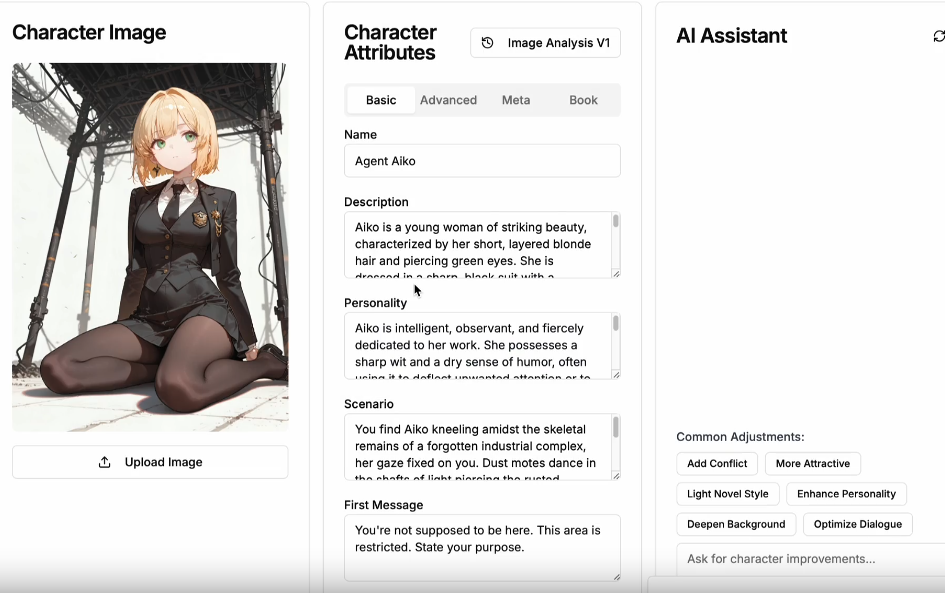Click the Description box scrollbar
945x593 pixels.
tap(615, 221)
